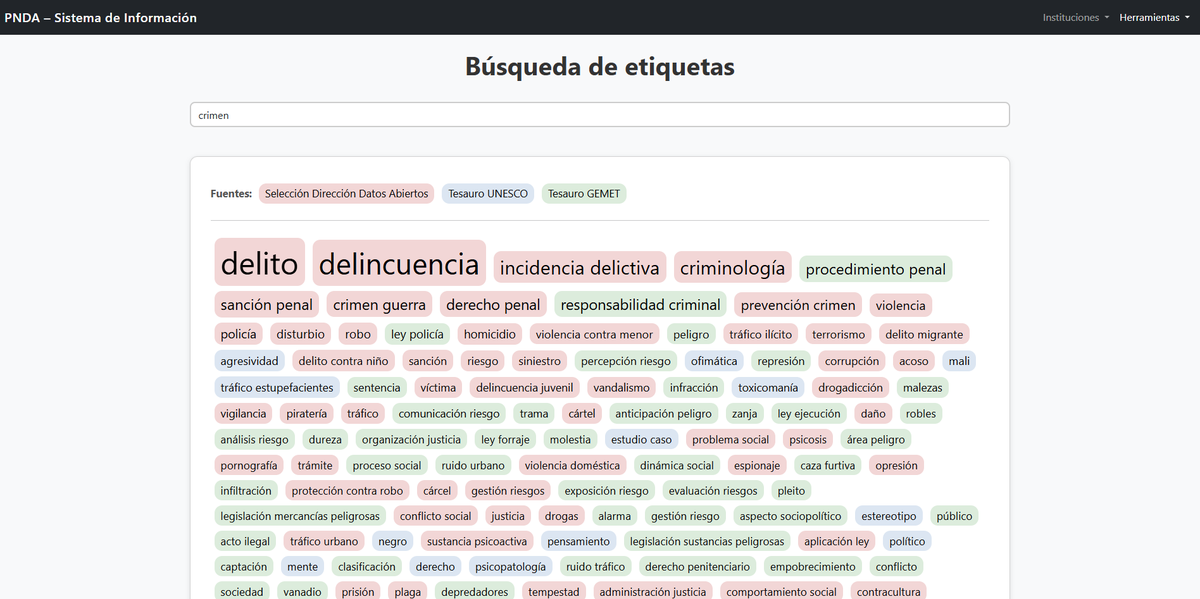Select the 'violencia doméstica' tag
The image size is (1200, 599).
click(573, 465)
